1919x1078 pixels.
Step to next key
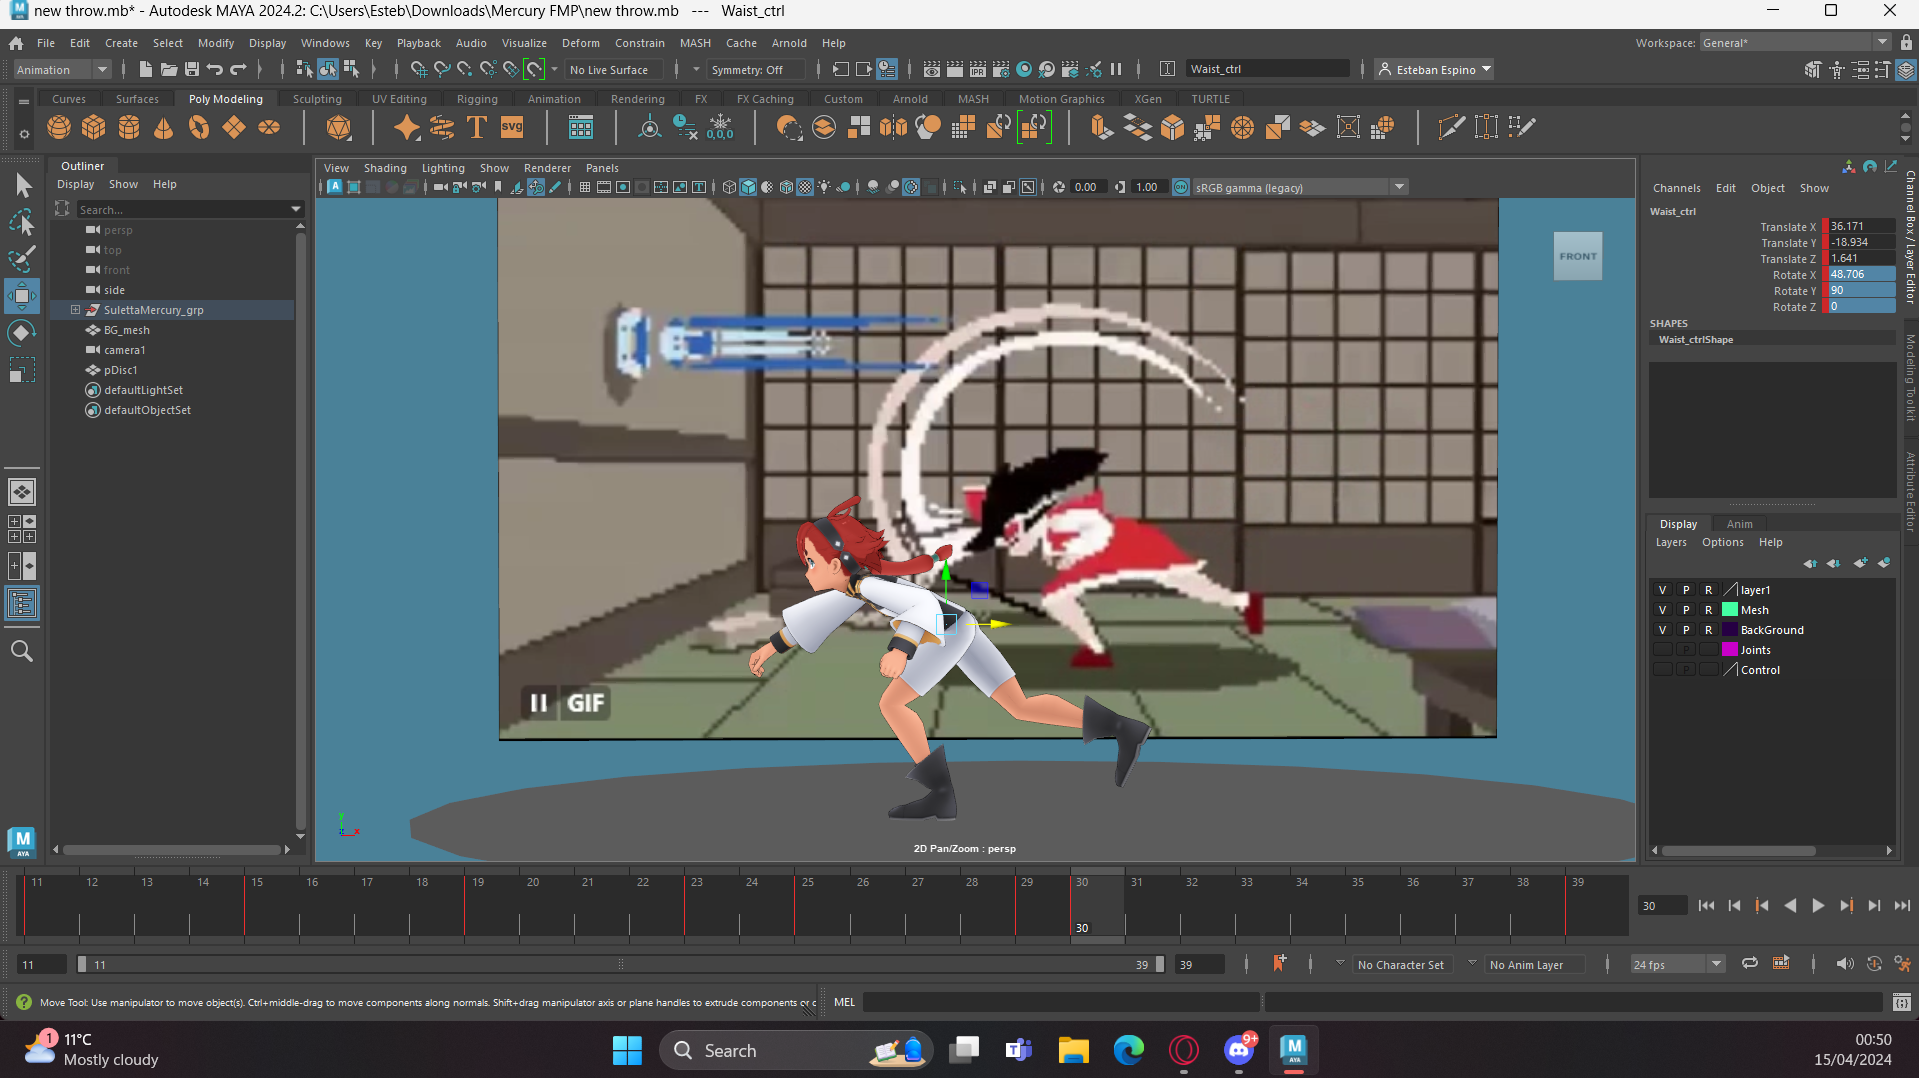click(1846, 906)
